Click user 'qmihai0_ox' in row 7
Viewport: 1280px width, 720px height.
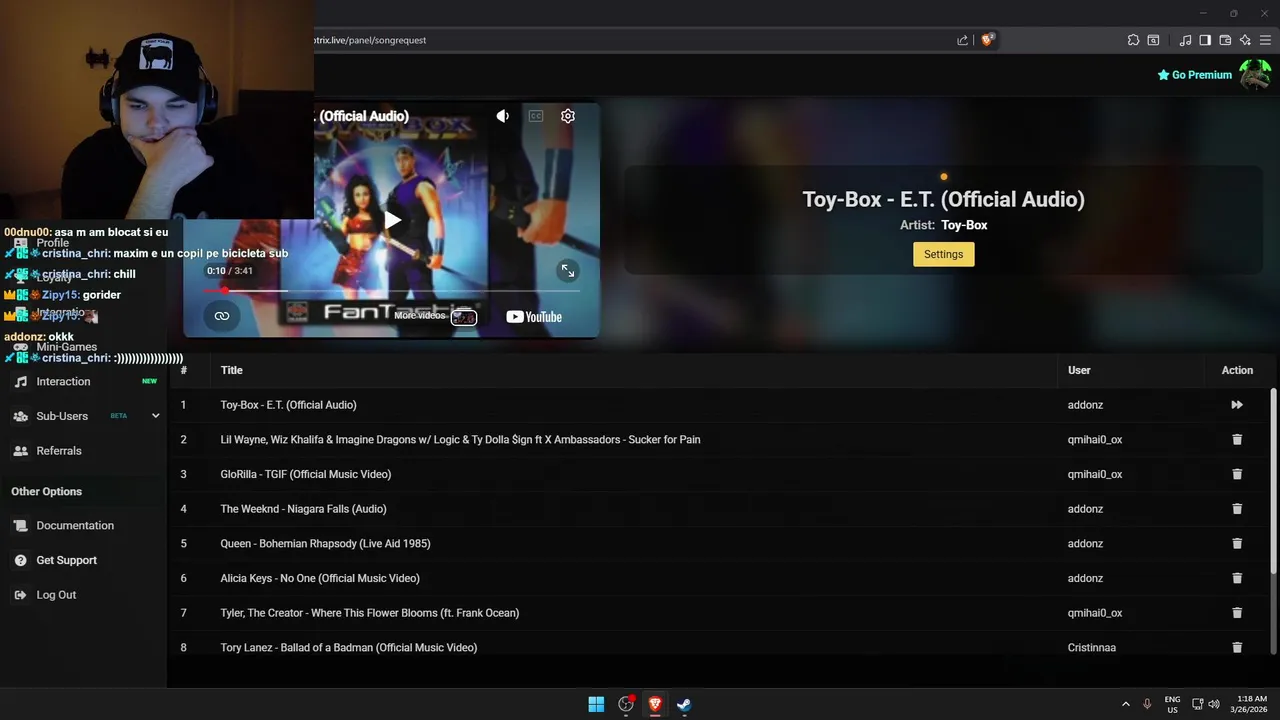click(1095, 613)
